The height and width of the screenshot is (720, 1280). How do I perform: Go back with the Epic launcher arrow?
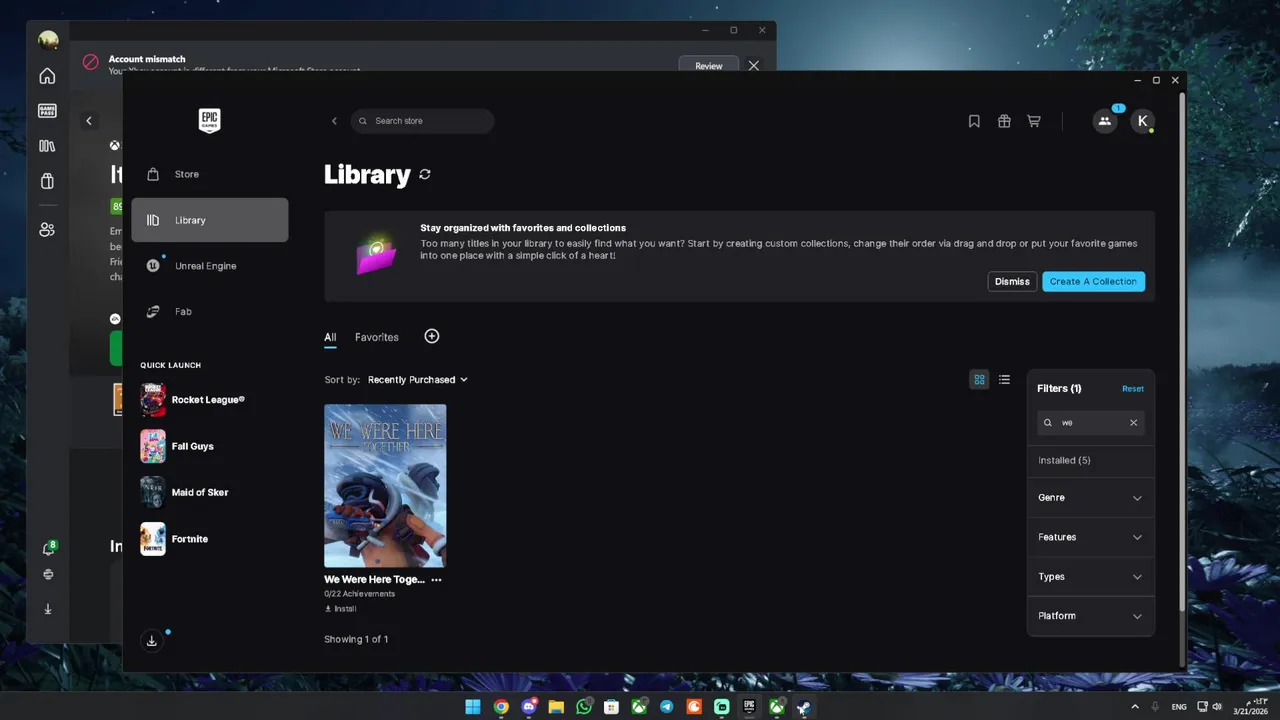click(x=334, y=121)
